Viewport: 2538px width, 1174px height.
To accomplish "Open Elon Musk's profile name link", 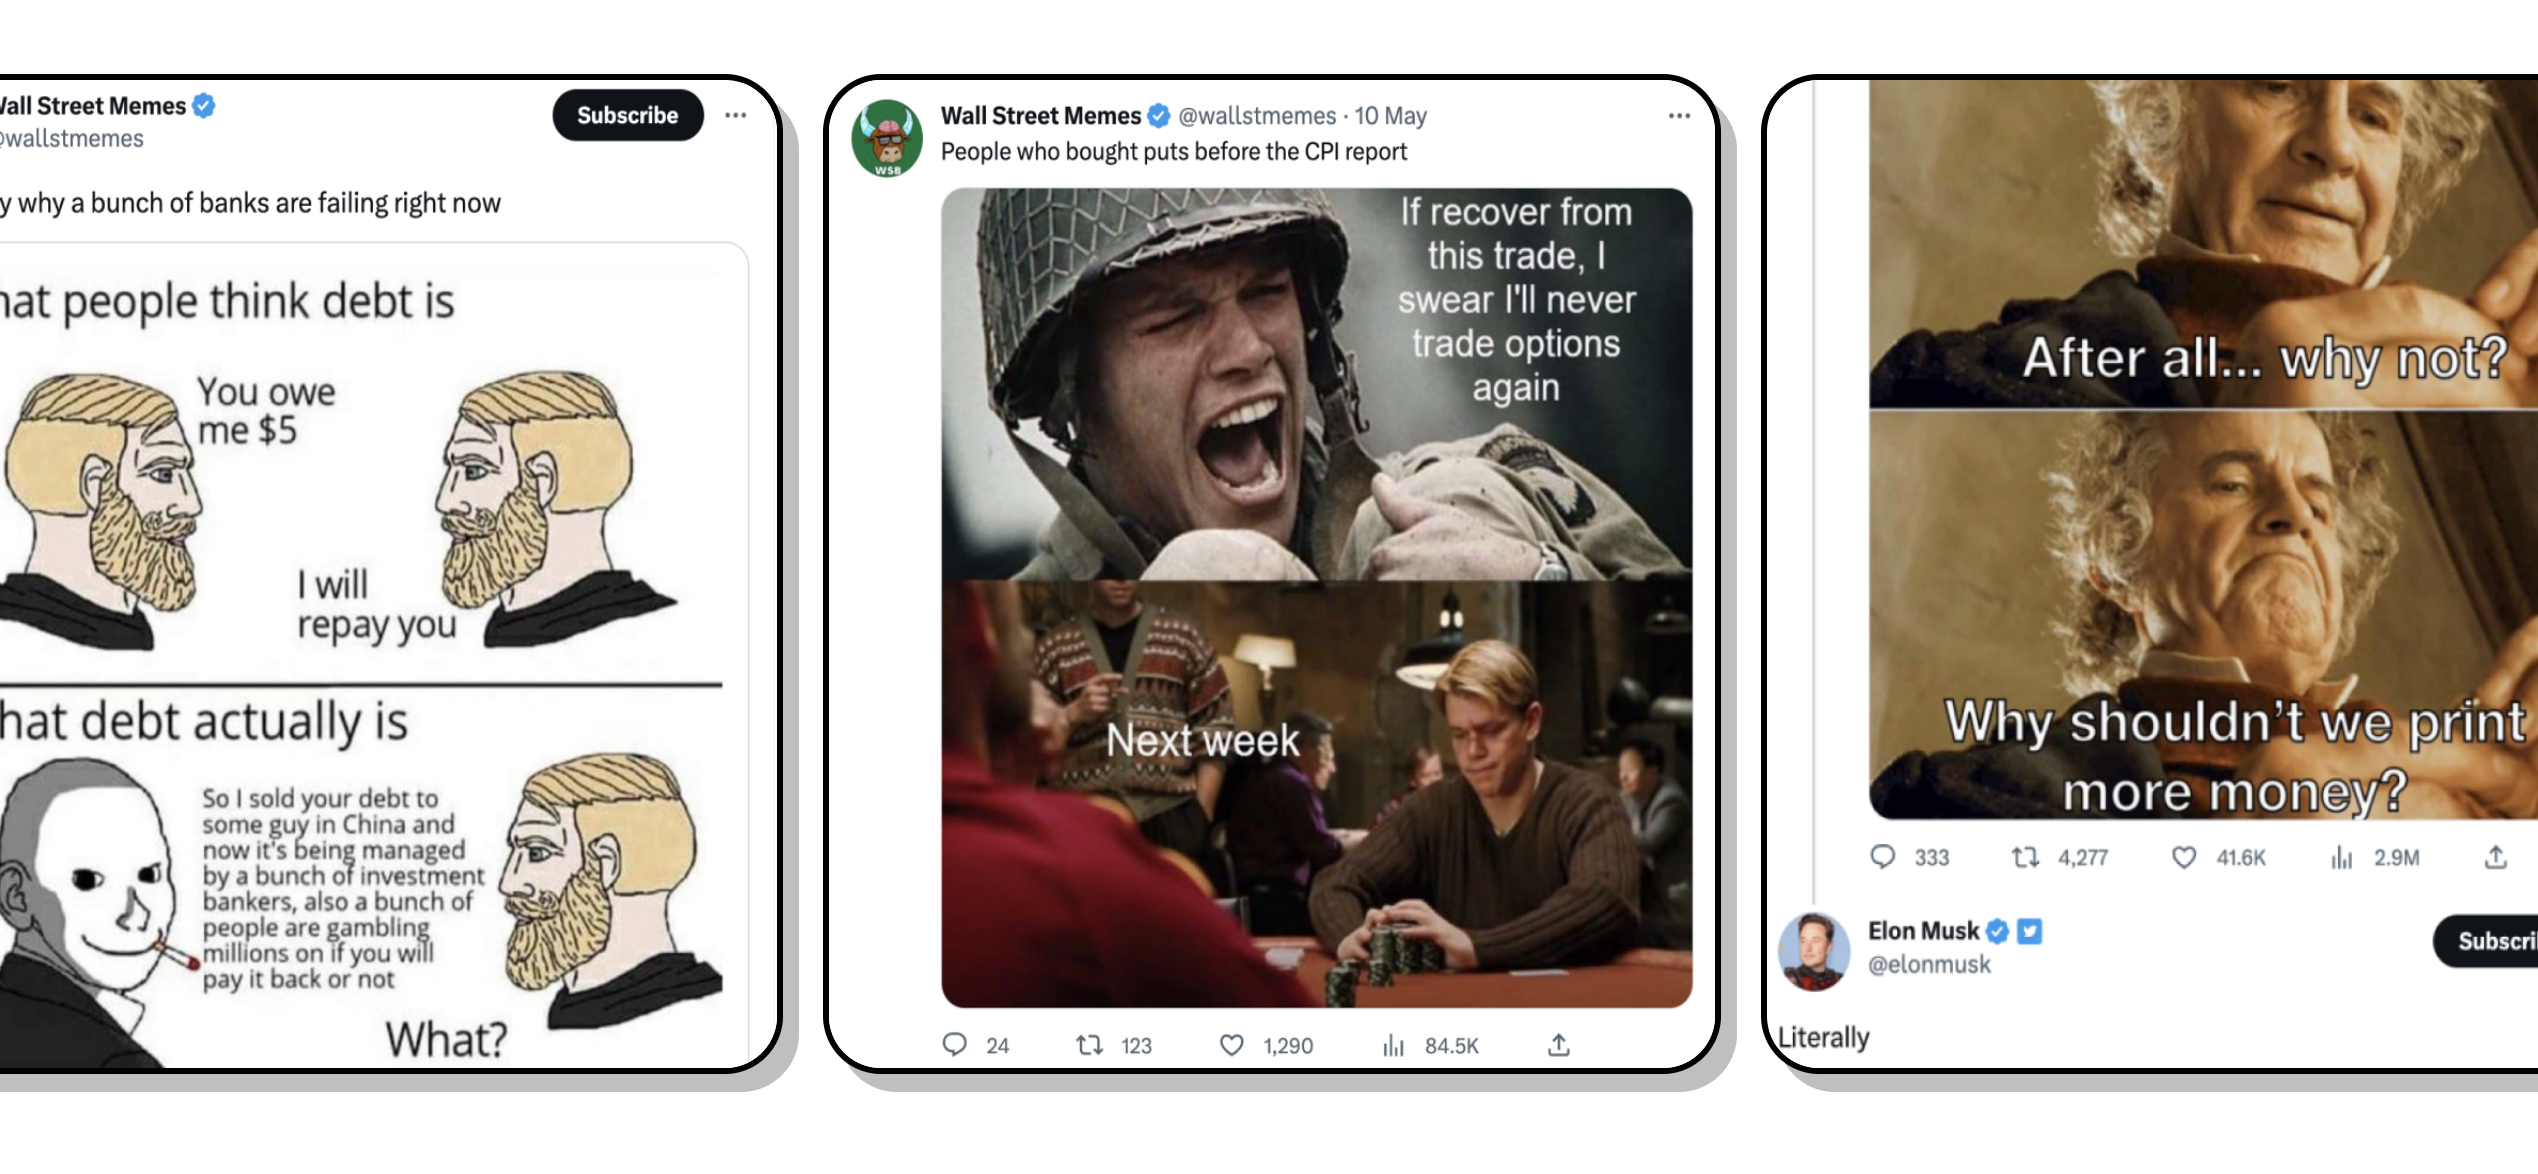I will coord(1923,931).
